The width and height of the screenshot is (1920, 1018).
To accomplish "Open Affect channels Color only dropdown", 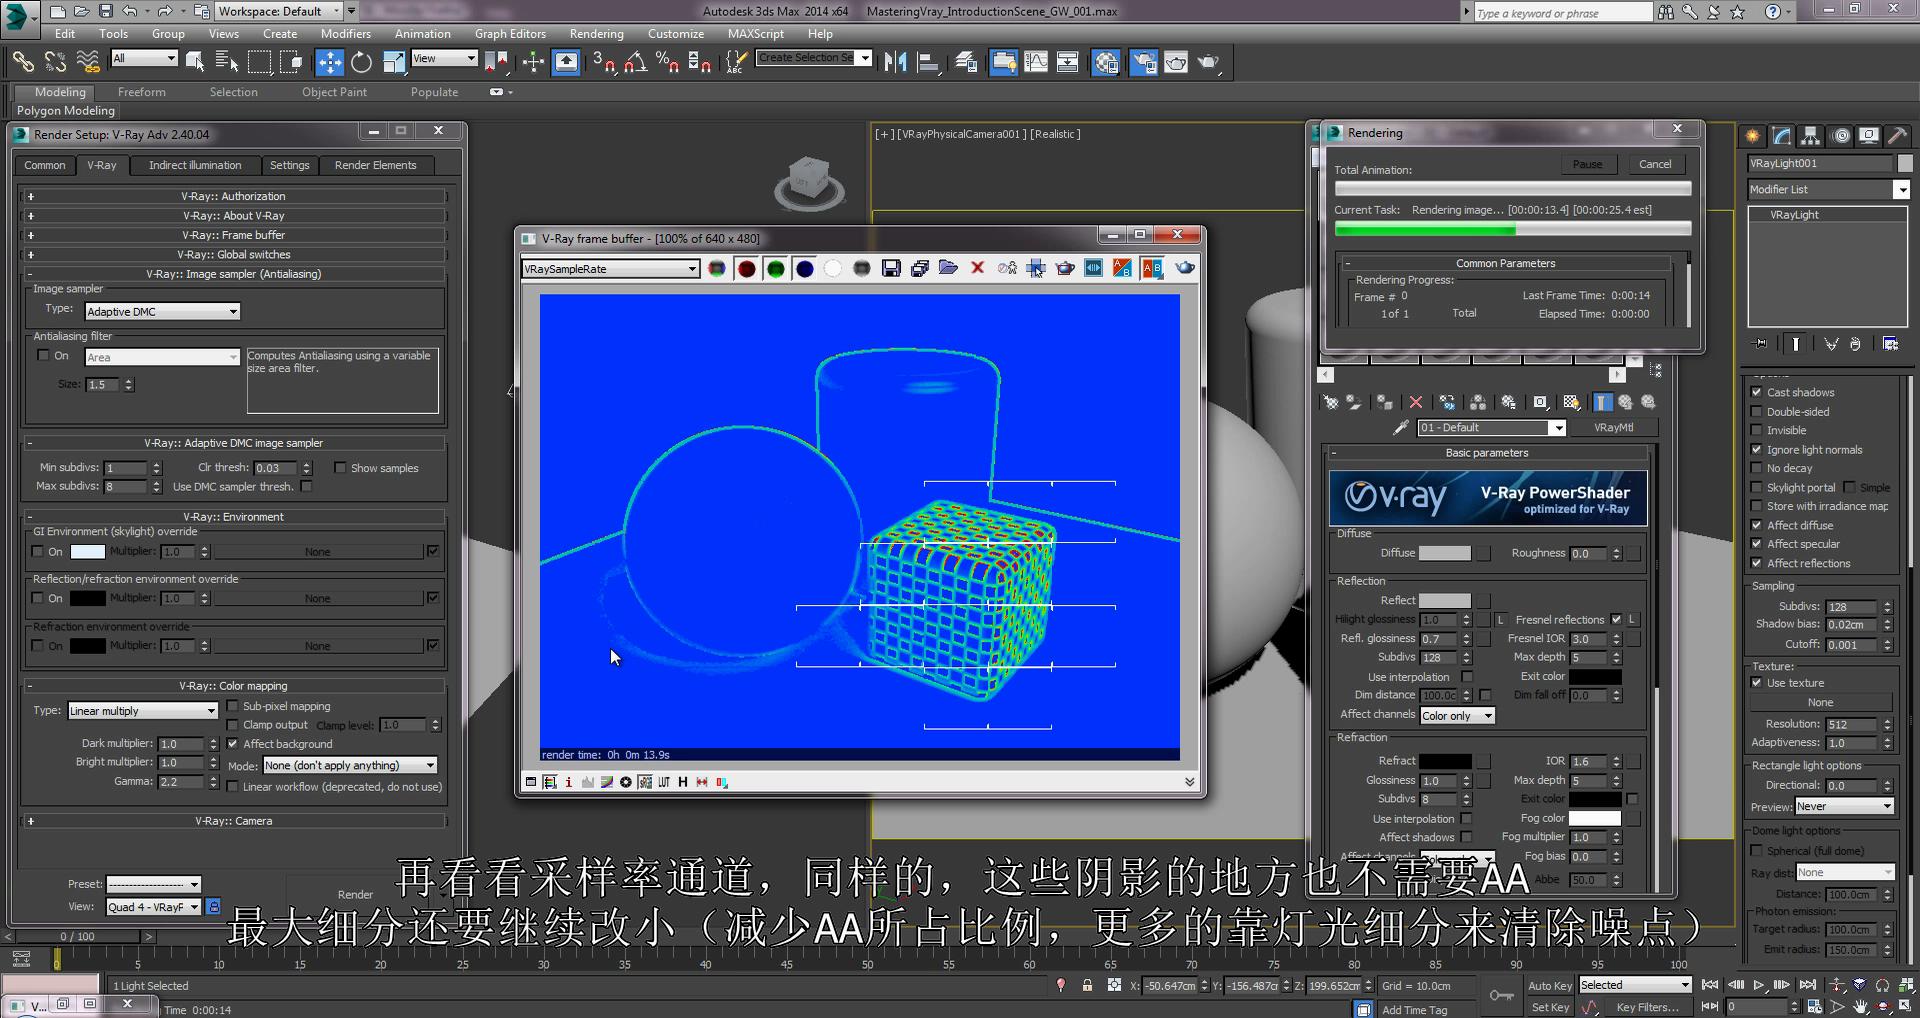I will click(1457, 715).
